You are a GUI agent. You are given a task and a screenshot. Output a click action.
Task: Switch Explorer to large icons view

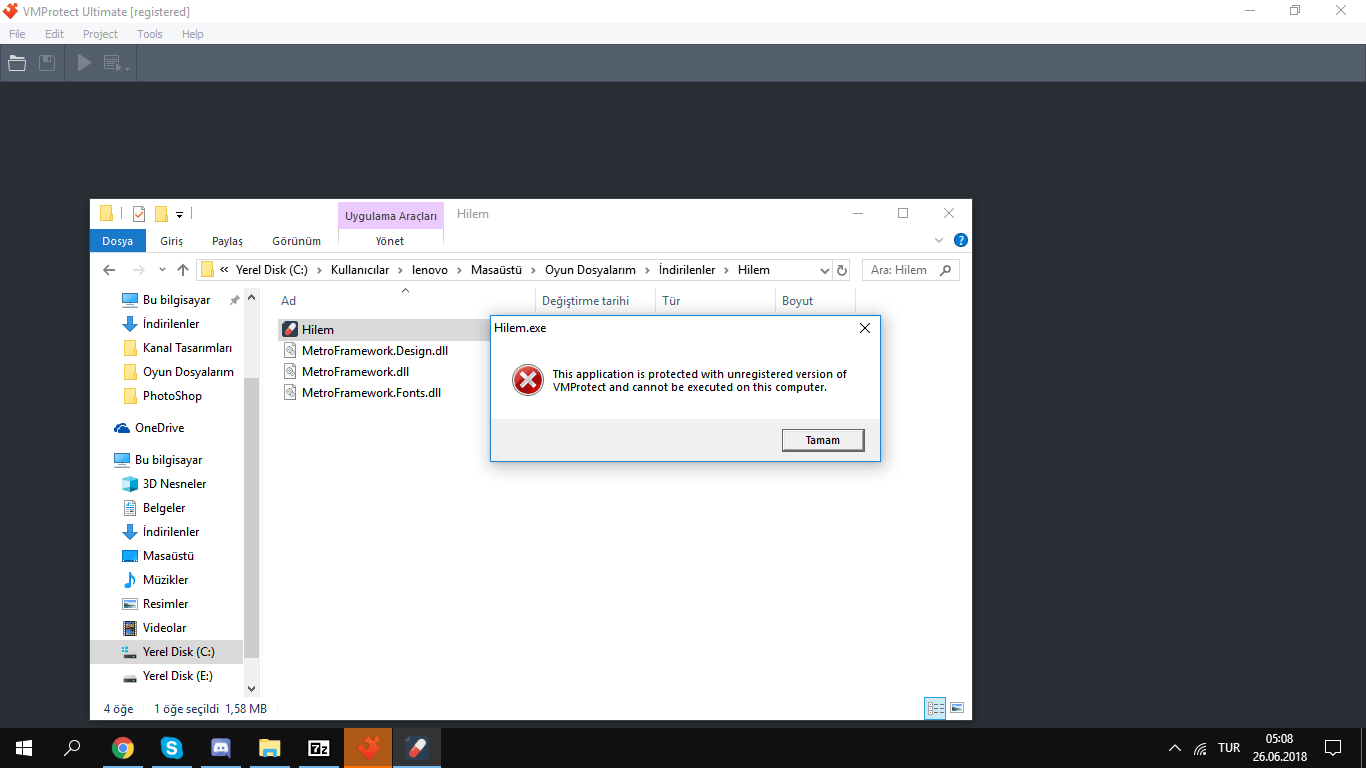pyautogui.click(x=957, y=708)
